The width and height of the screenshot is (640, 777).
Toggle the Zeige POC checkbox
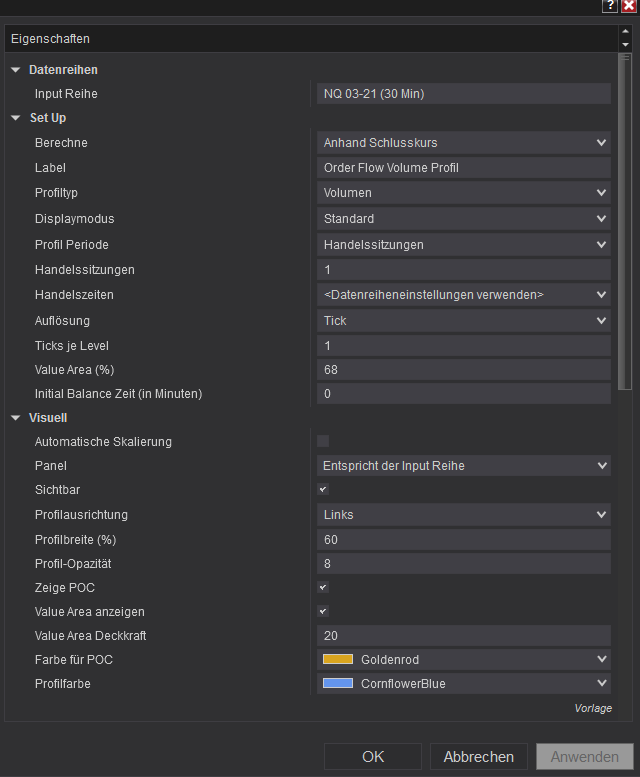click(323, 587)
